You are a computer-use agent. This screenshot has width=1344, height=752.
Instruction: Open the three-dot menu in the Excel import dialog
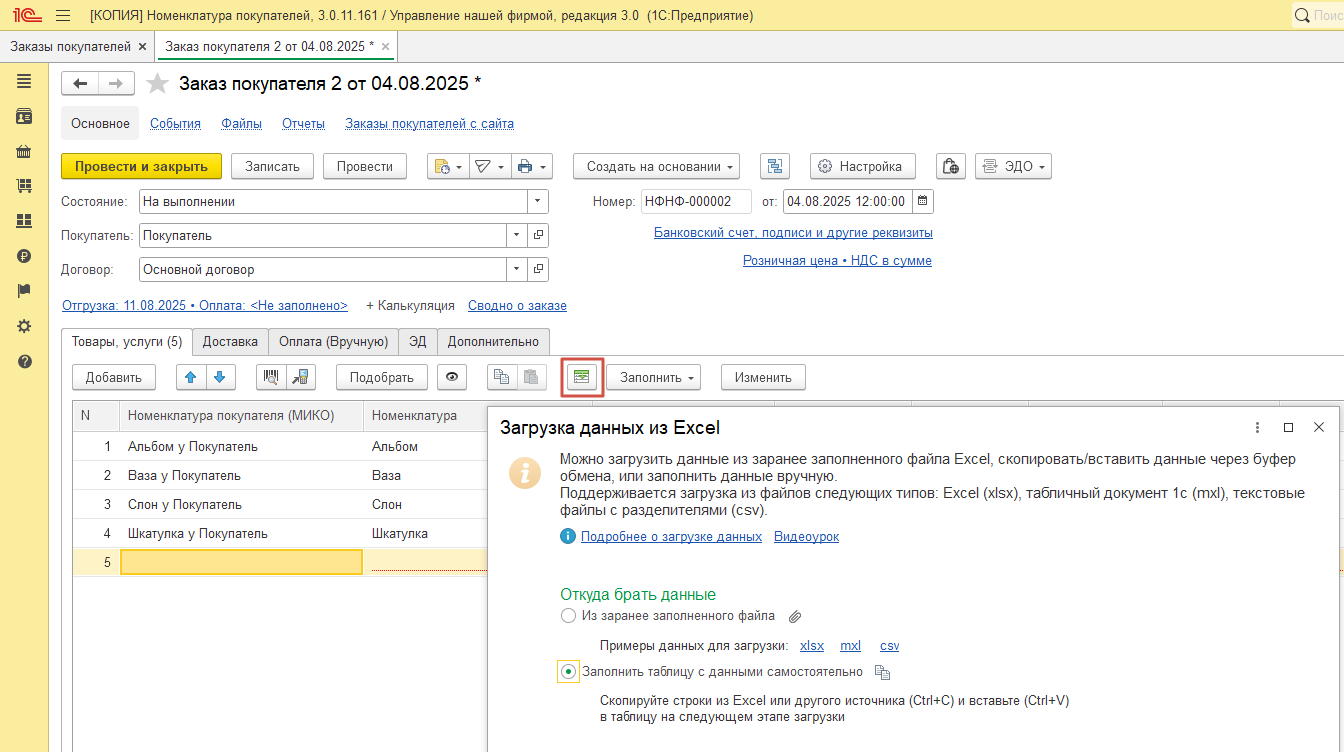click(x=1258, y=427)
